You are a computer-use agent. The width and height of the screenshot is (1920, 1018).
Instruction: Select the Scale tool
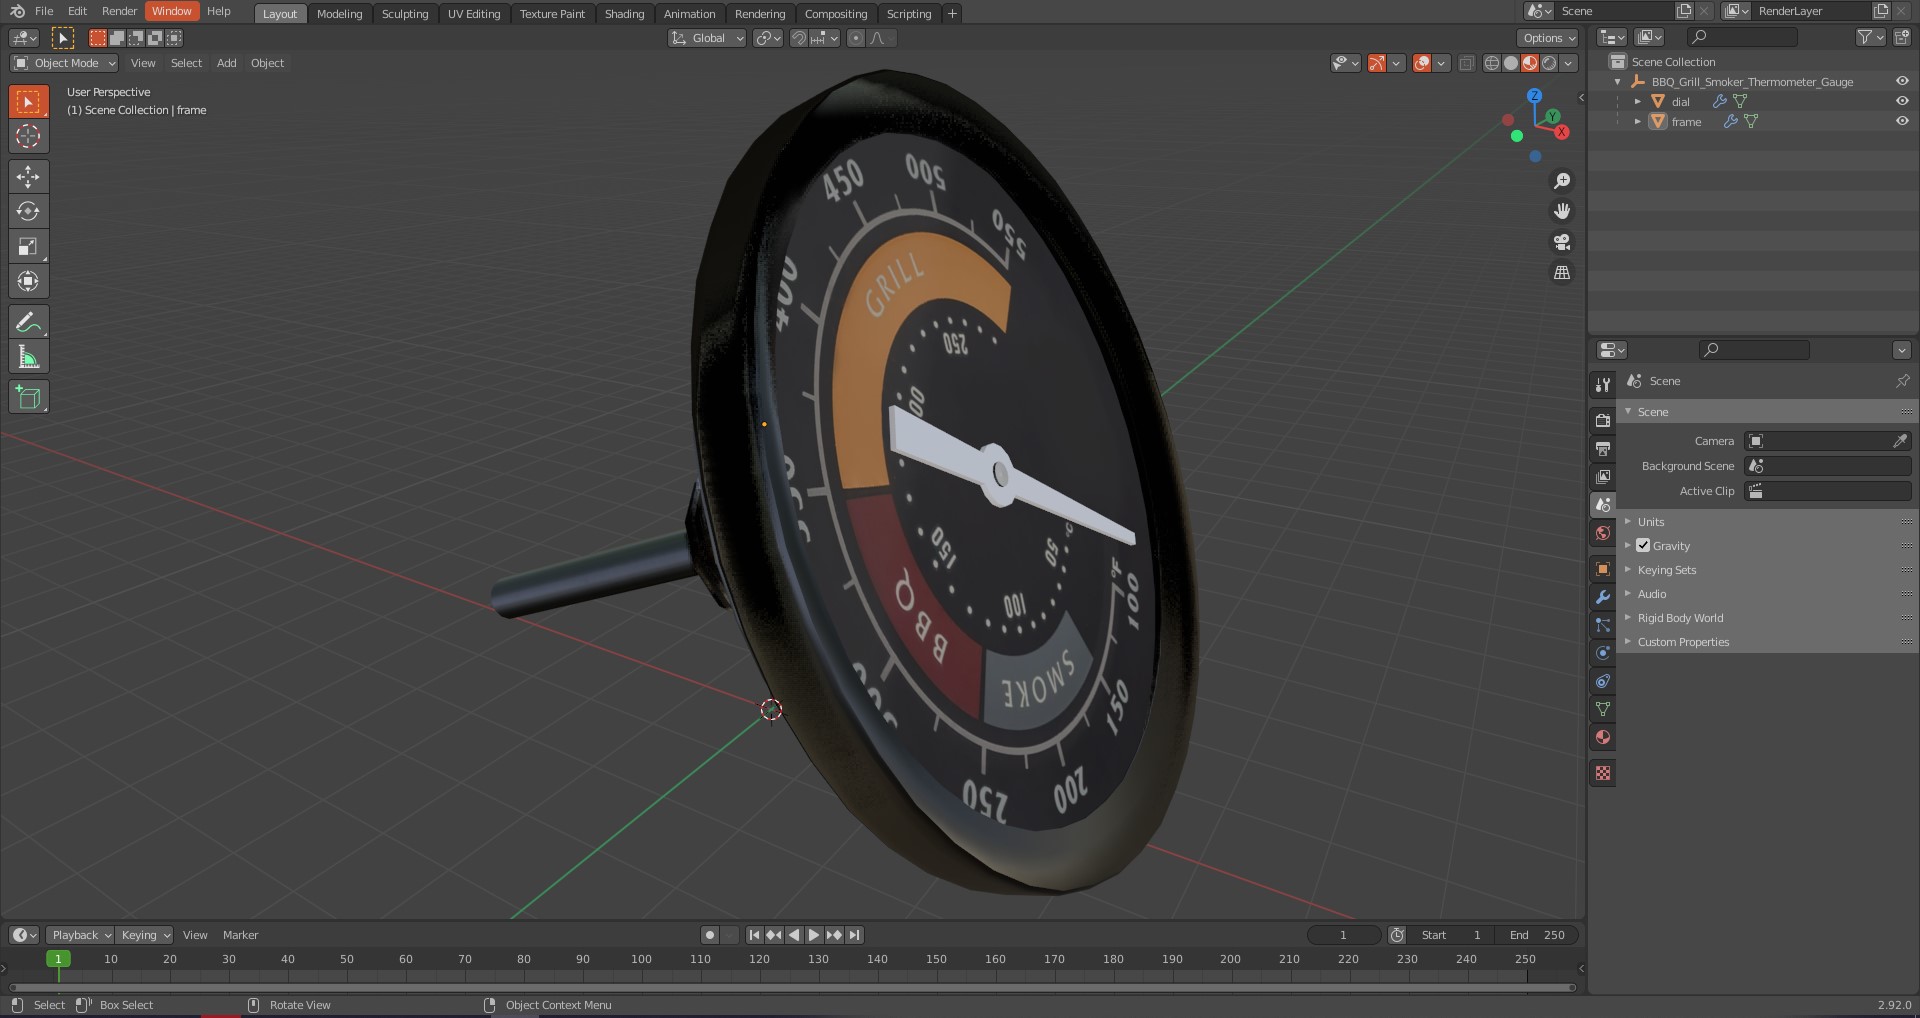pos(28,246)
